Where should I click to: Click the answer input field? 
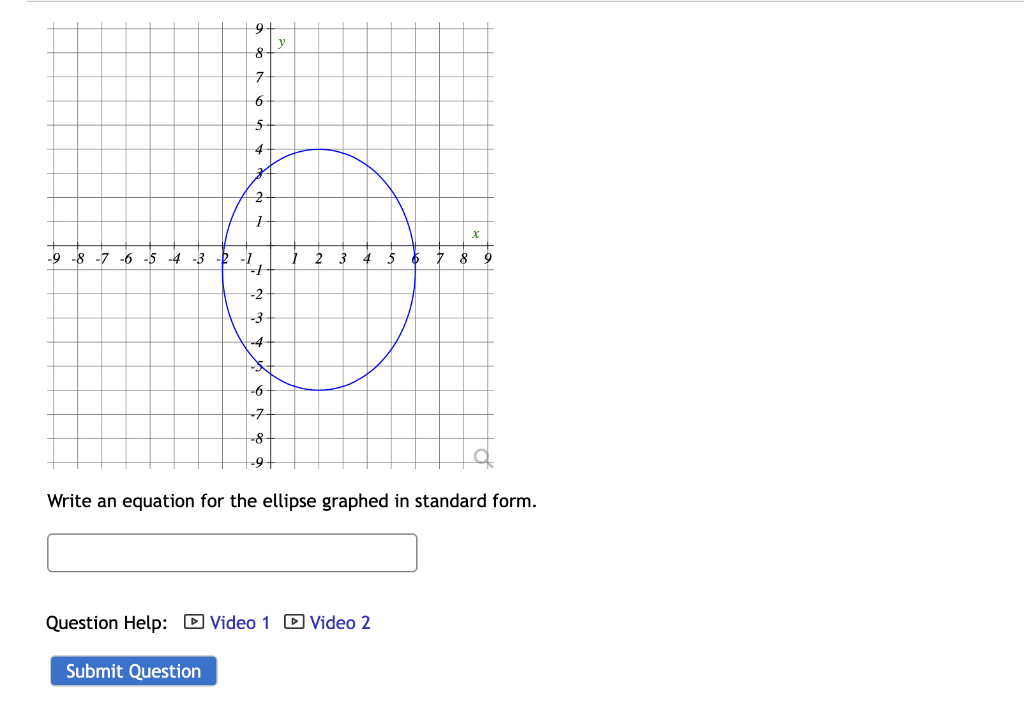[232, 552]
